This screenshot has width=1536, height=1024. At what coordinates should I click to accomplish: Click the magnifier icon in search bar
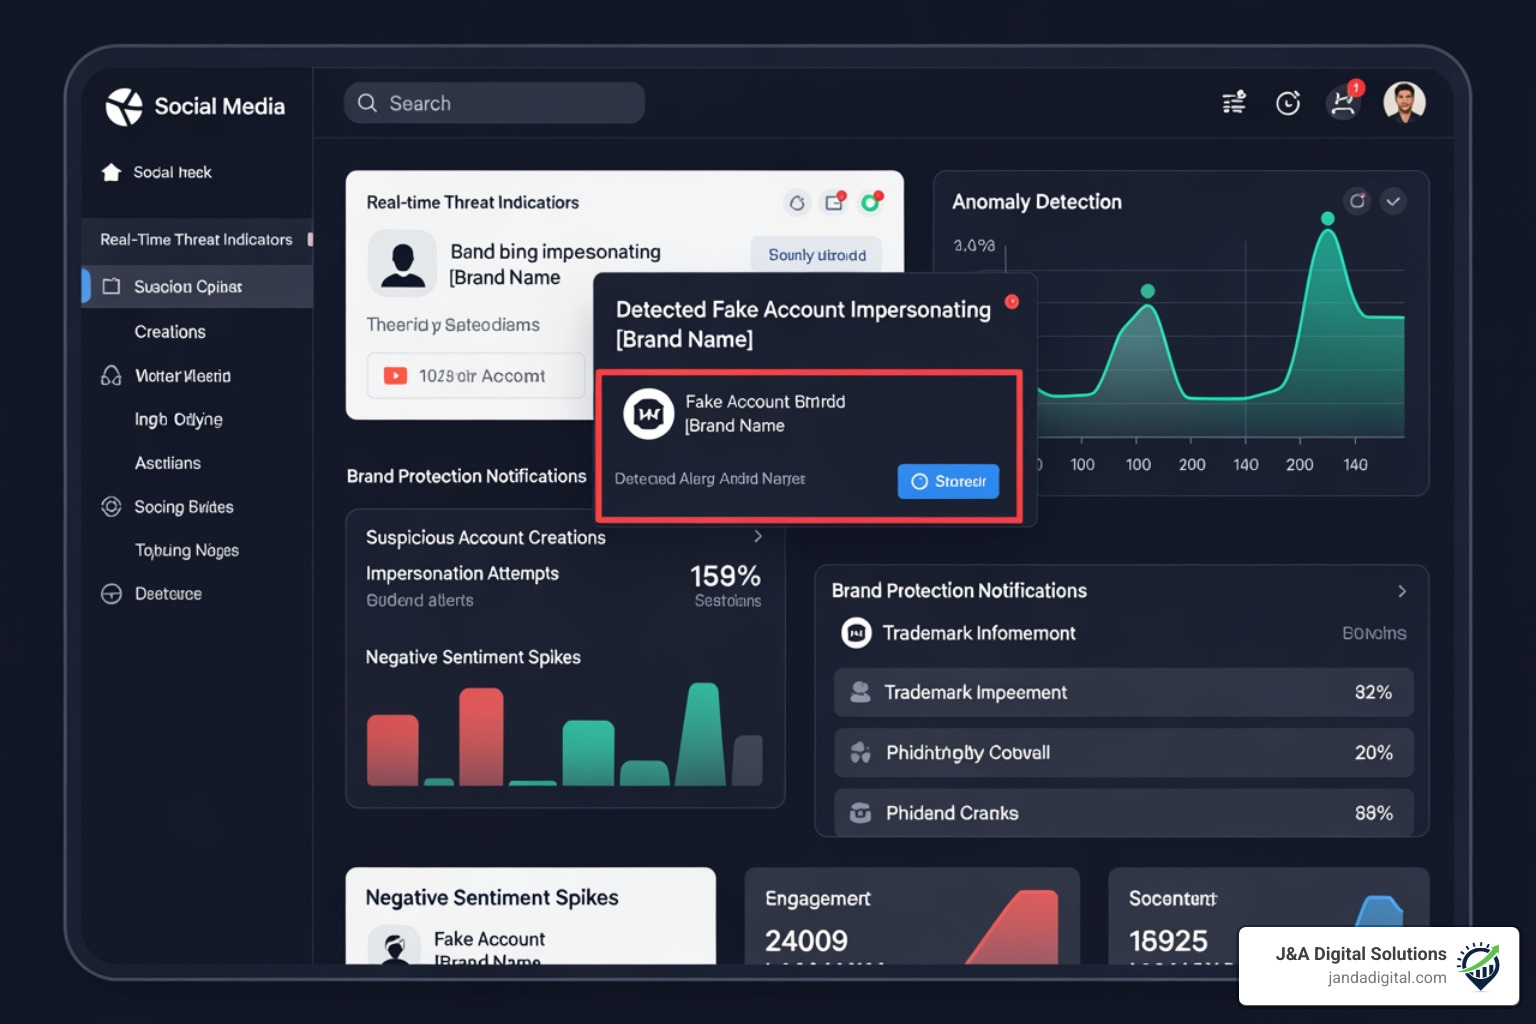tap(367, 103)
